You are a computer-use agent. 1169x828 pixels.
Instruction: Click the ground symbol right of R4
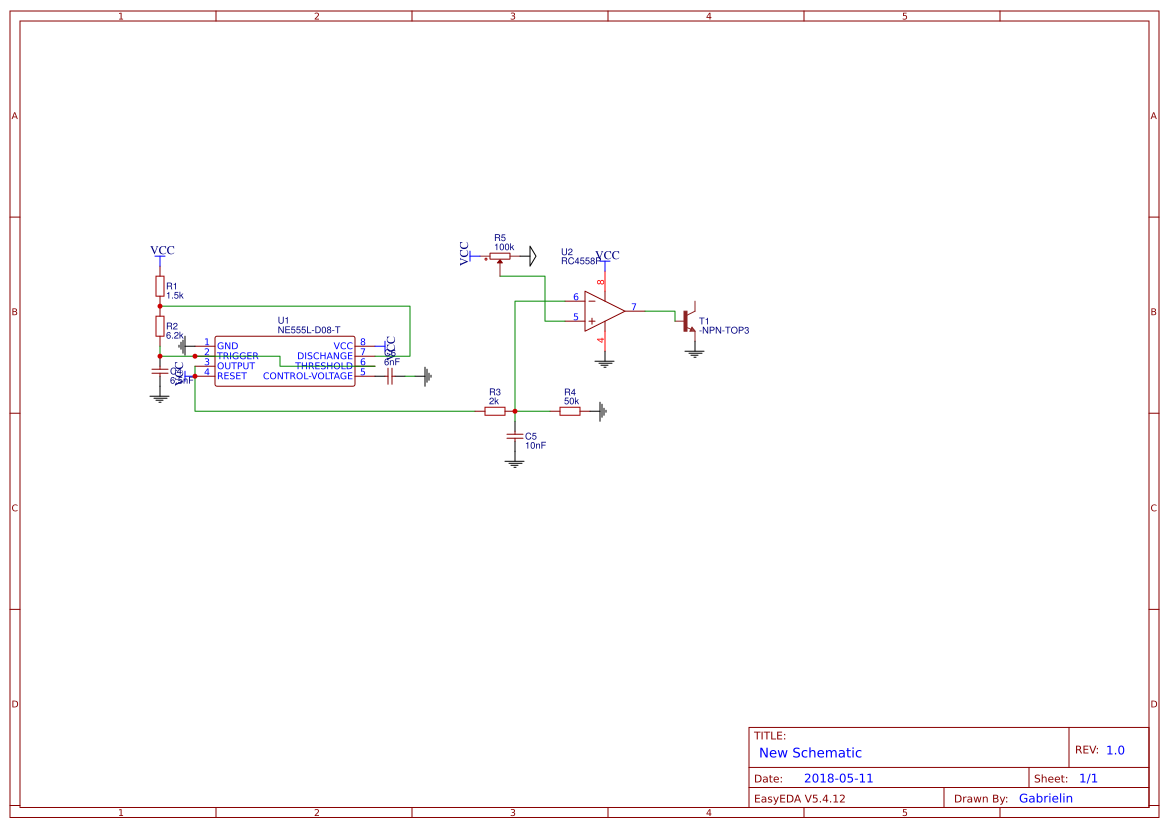click(x=602, y=411)
